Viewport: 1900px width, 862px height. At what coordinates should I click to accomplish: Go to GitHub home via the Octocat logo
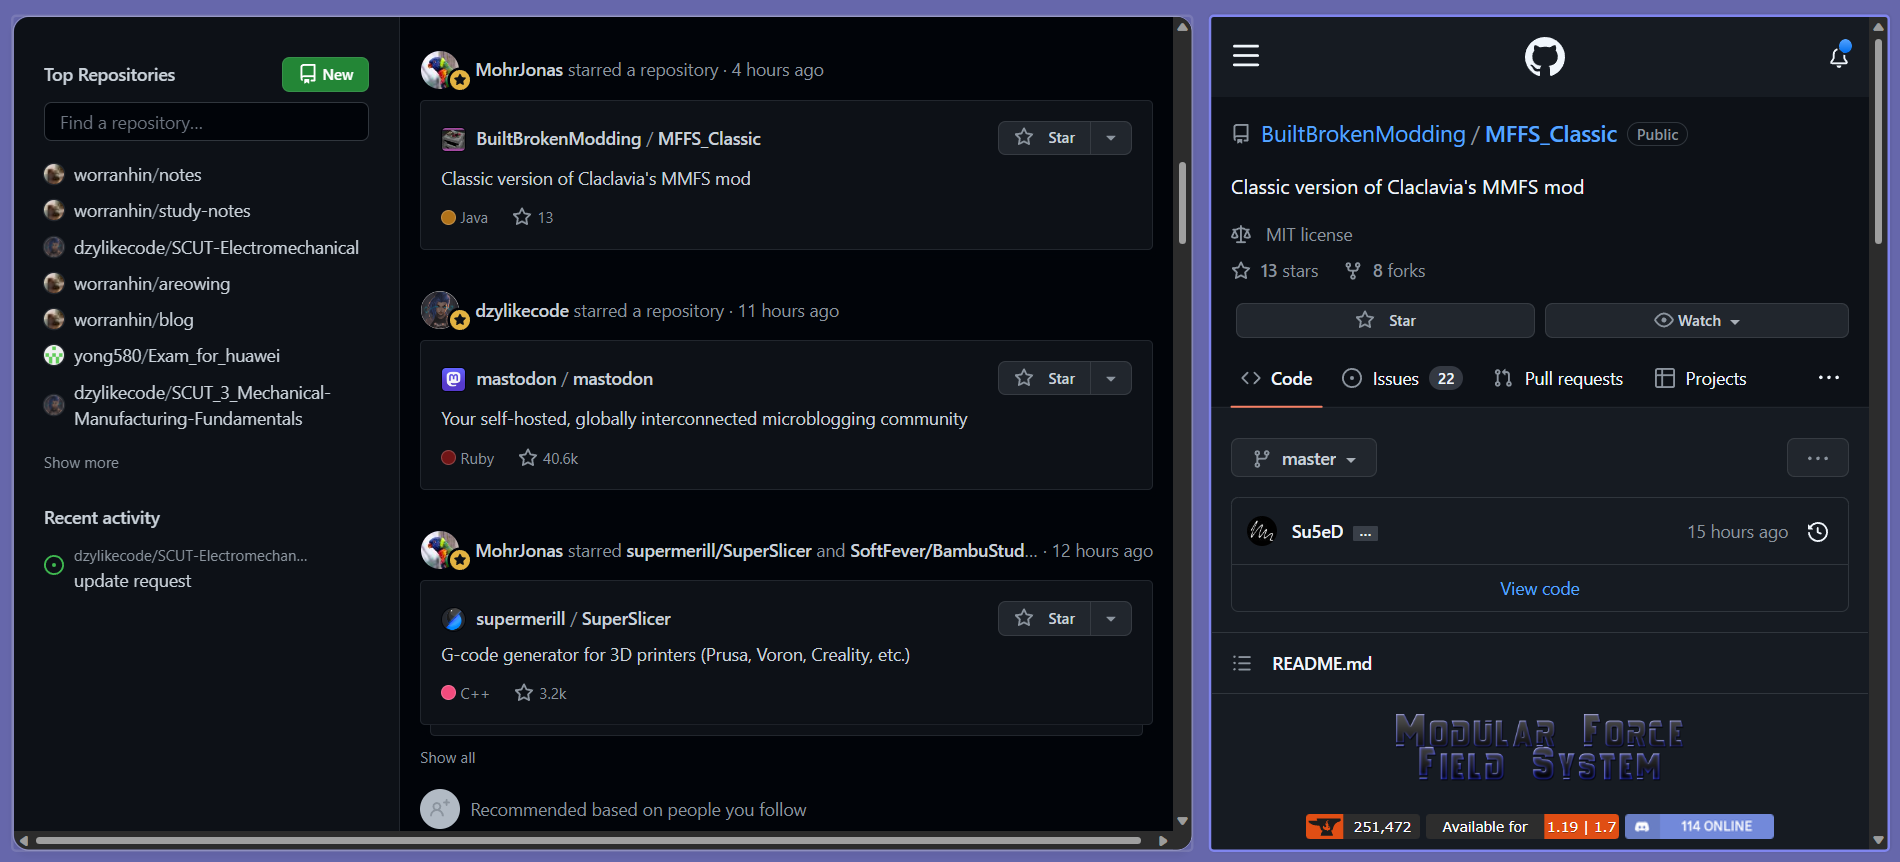pyautogui.click(x=1545, y=57)
